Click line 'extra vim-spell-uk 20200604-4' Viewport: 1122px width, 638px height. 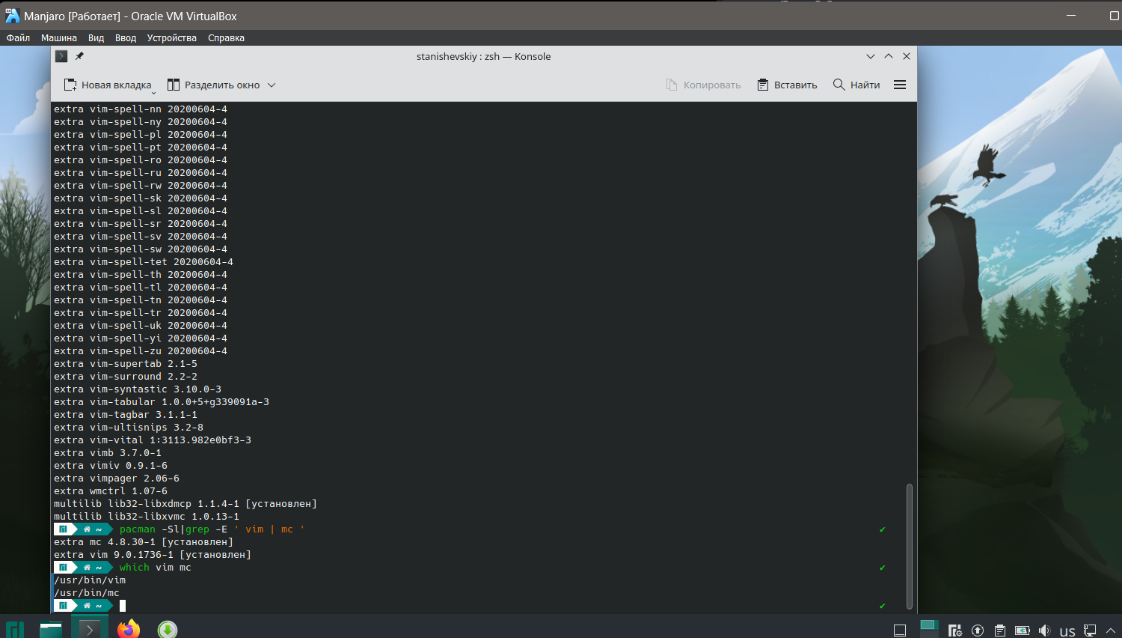(x=140, y=325)
